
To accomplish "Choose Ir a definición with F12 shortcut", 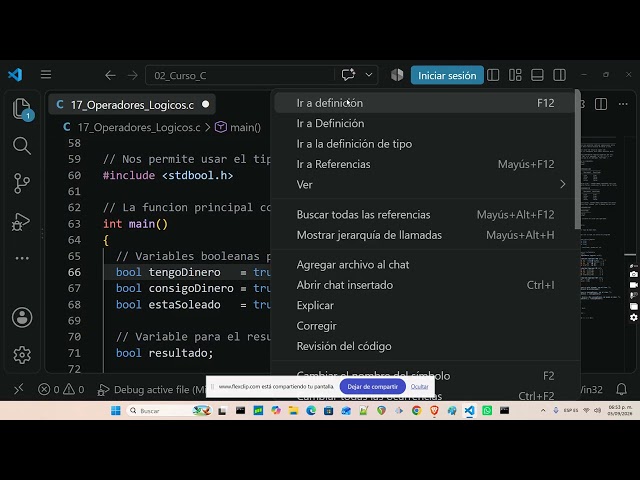I will click(425, 103).
